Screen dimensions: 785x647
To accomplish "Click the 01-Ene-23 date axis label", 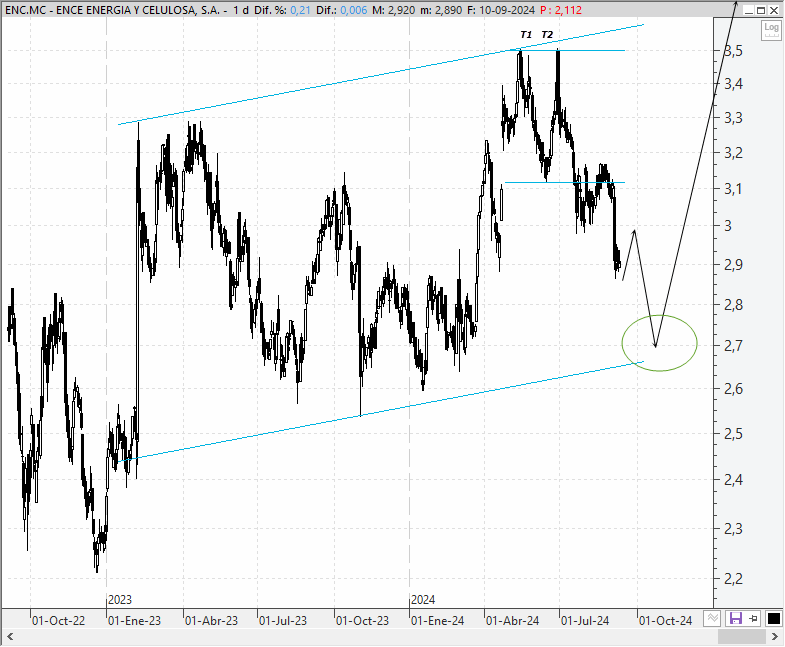I will point(135,621).
